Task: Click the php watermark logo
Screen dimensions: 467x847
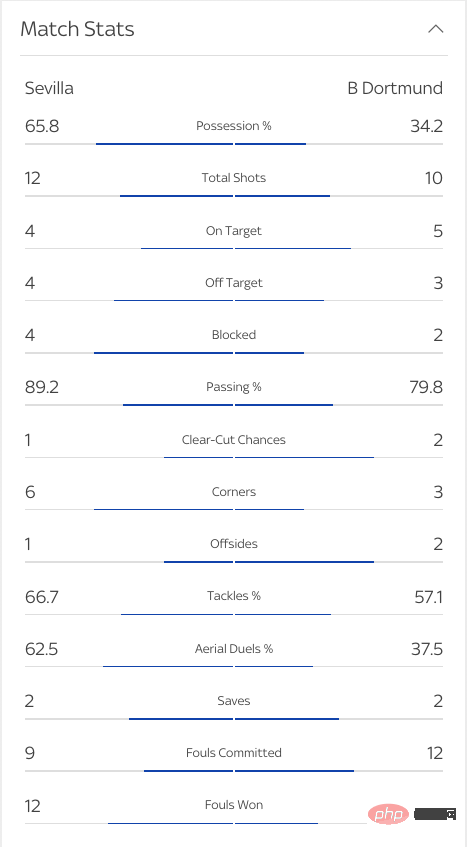Action: 388,814
